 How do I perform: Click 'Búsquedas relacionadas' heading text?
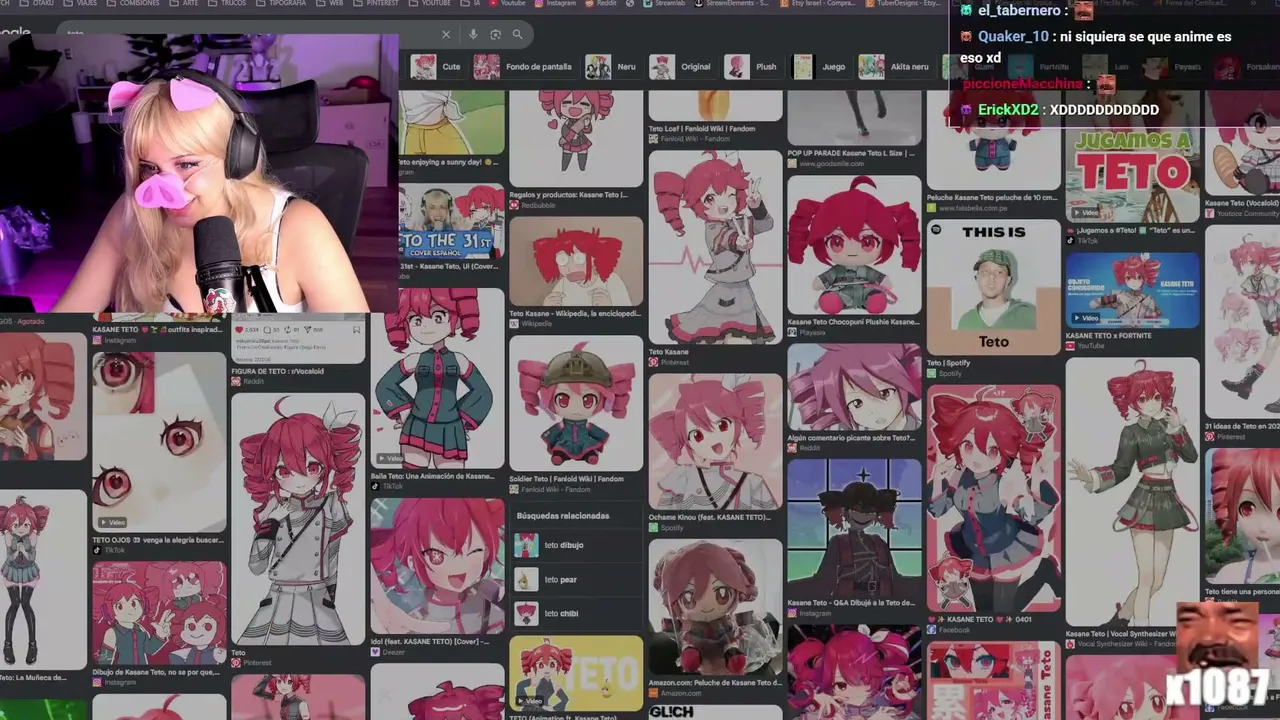[563, 516]
